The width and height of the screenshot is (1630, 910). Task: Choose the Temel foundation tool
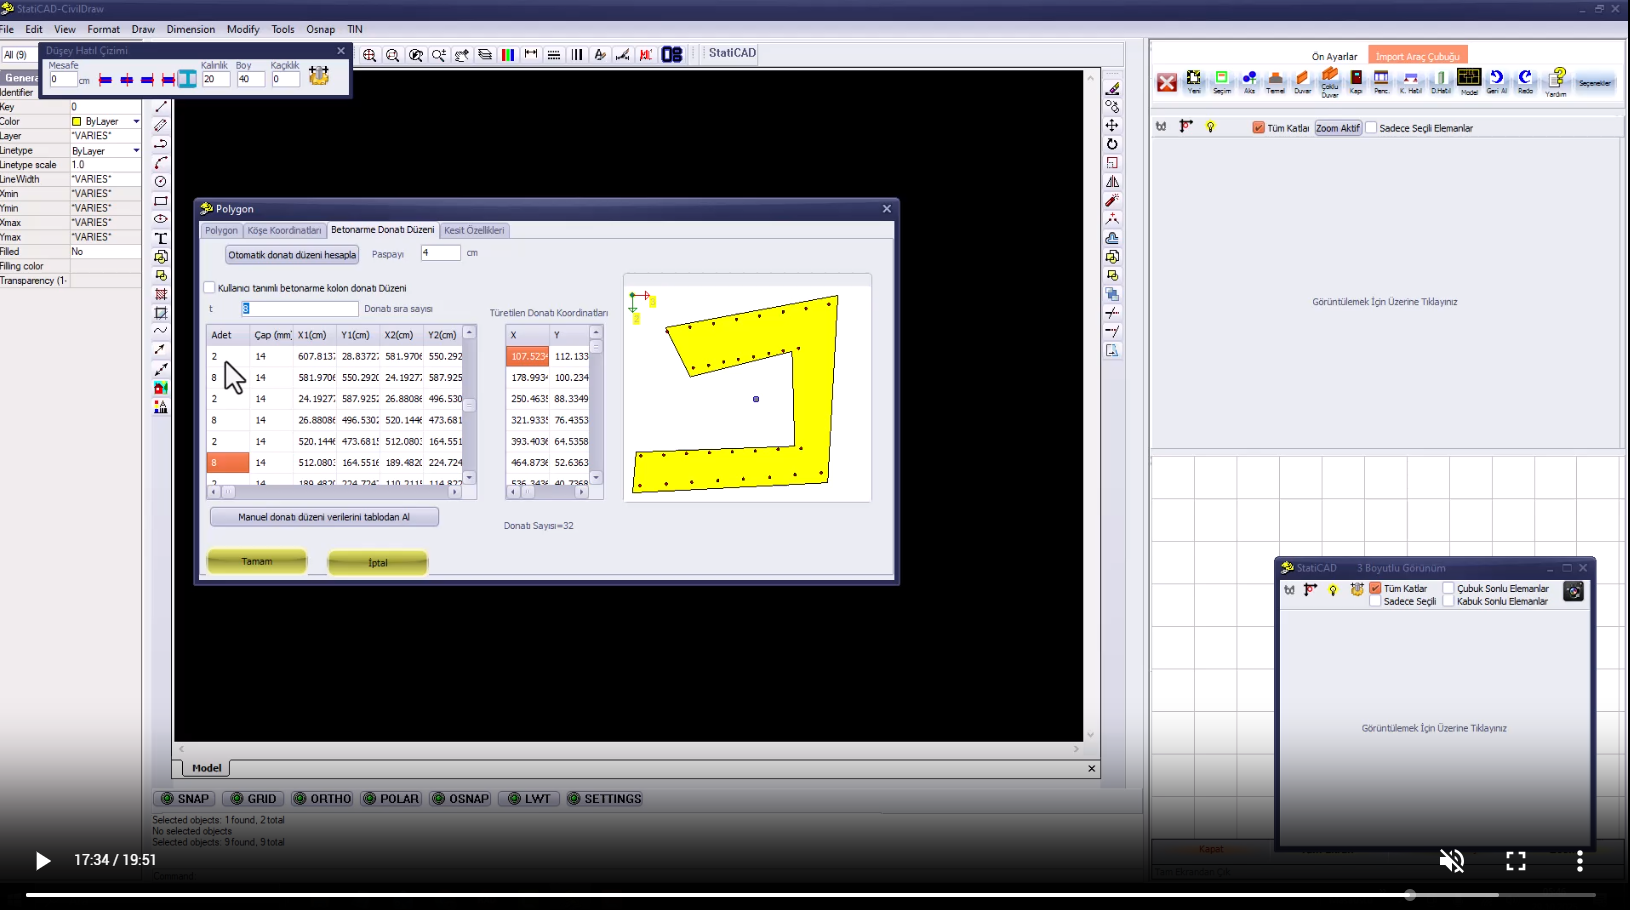click(x=1275, y=81)
